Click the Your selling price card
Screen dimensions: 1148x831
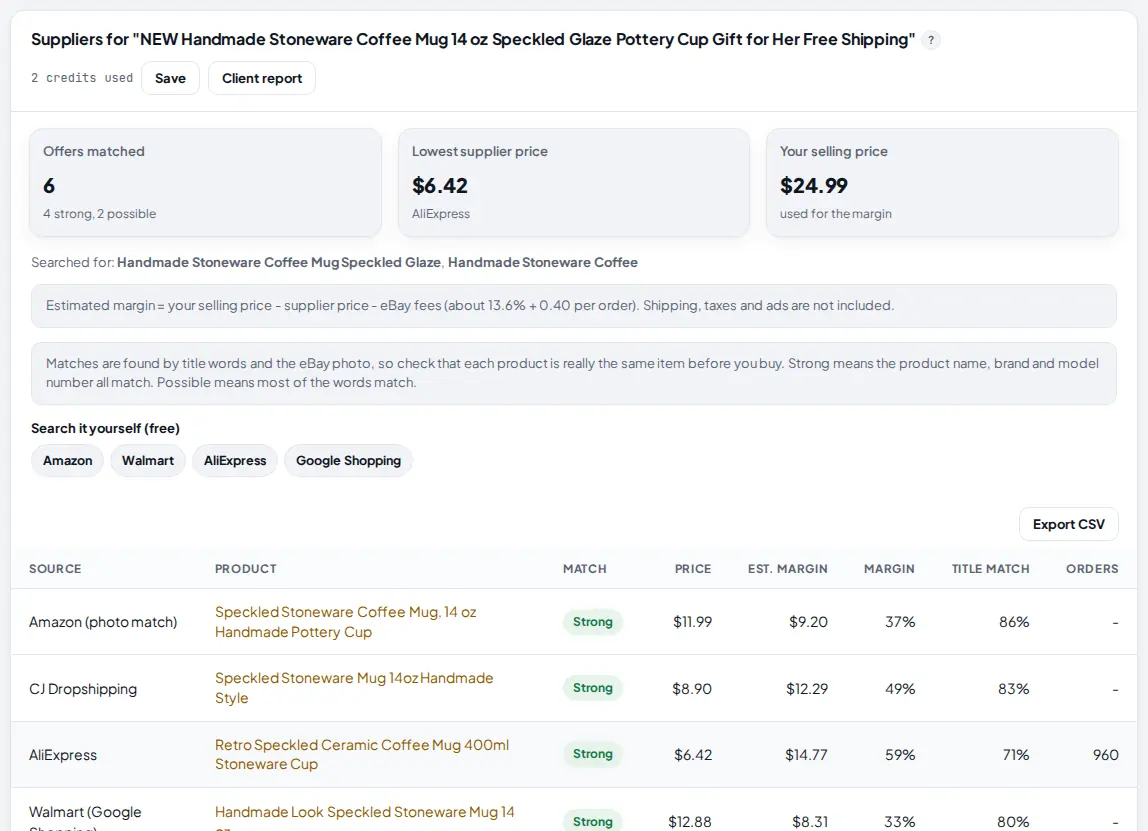(942, 182)
